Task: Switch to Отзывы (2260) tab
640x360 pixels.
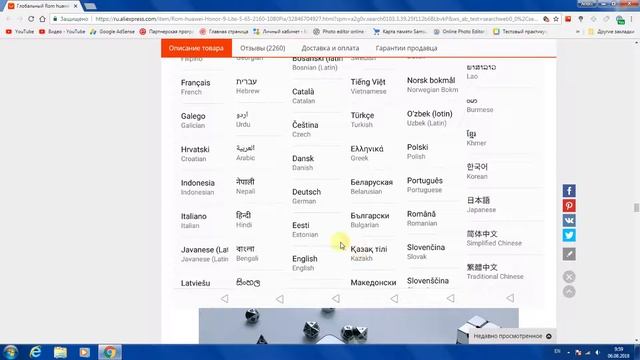Action: pyautogui.click(x=262, y=48)
